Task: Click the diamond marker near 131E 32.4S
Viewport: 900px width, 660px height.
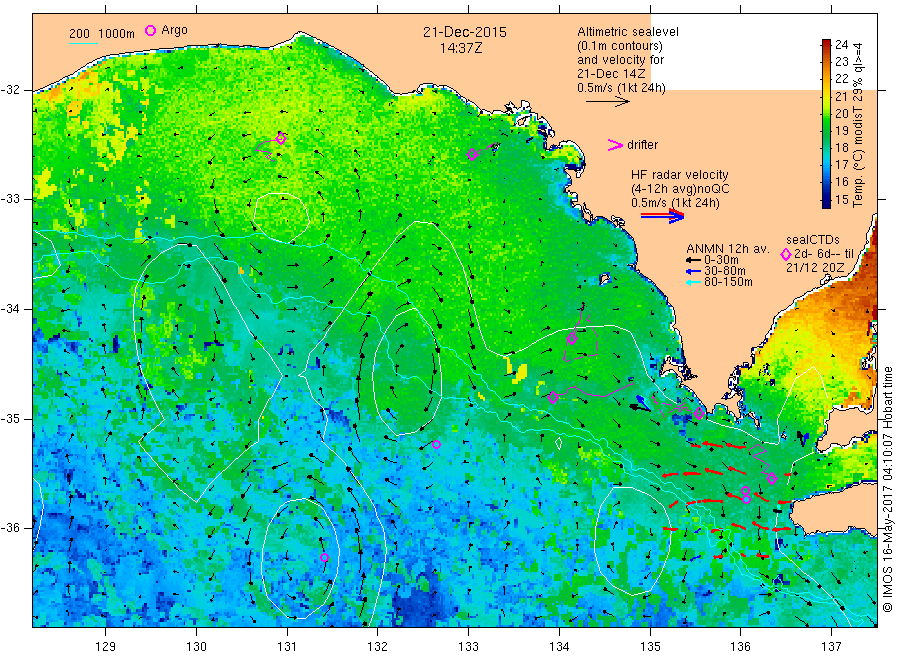Action: pos(281,138)
